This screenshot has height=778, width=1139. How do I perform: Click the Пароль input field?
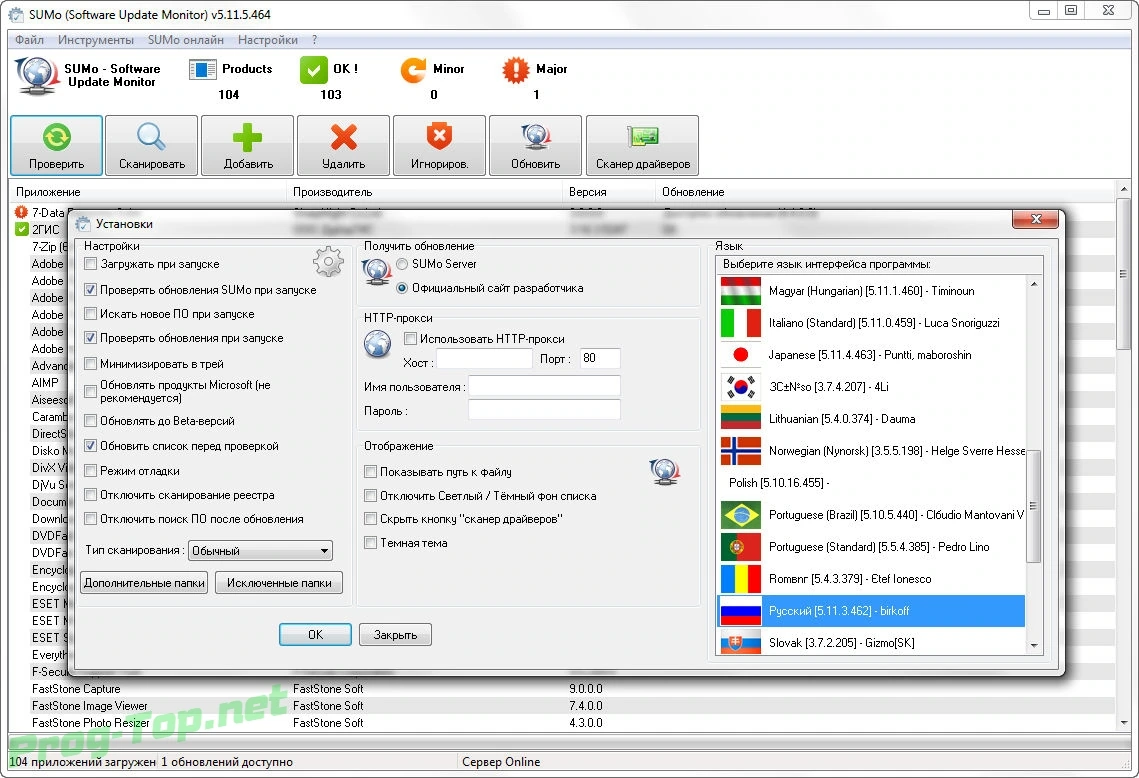point(544,410)
